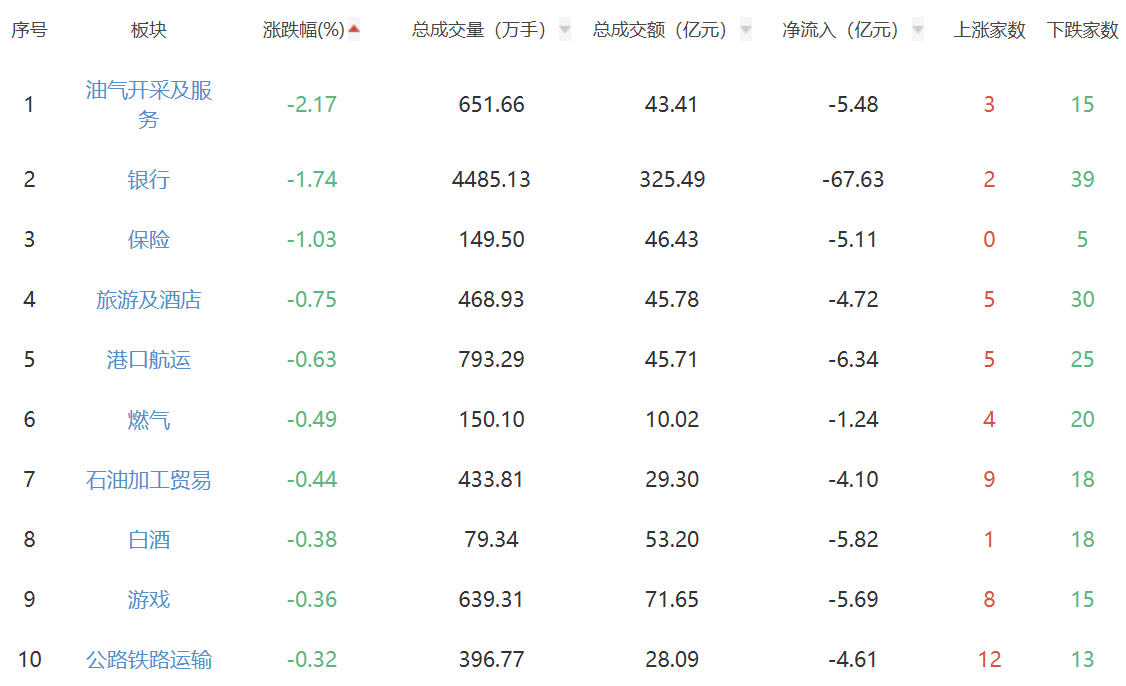
Task: Open the 游戏 sector link
Action: point(149,600)
